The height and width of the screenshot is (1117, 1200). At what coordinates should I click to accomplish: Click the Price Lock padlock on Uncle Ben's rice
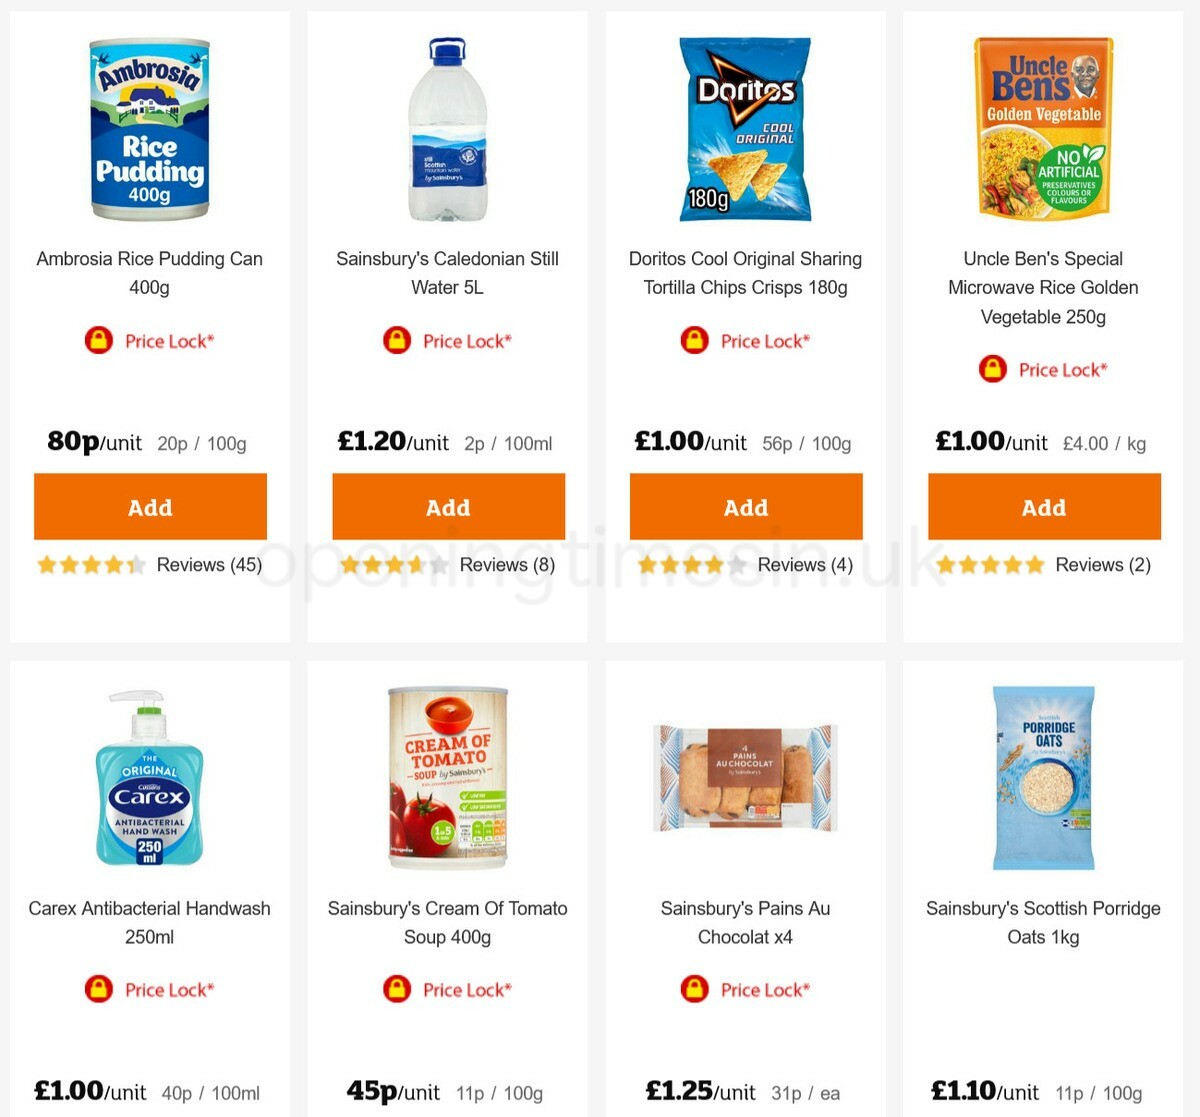pos(991,369)
